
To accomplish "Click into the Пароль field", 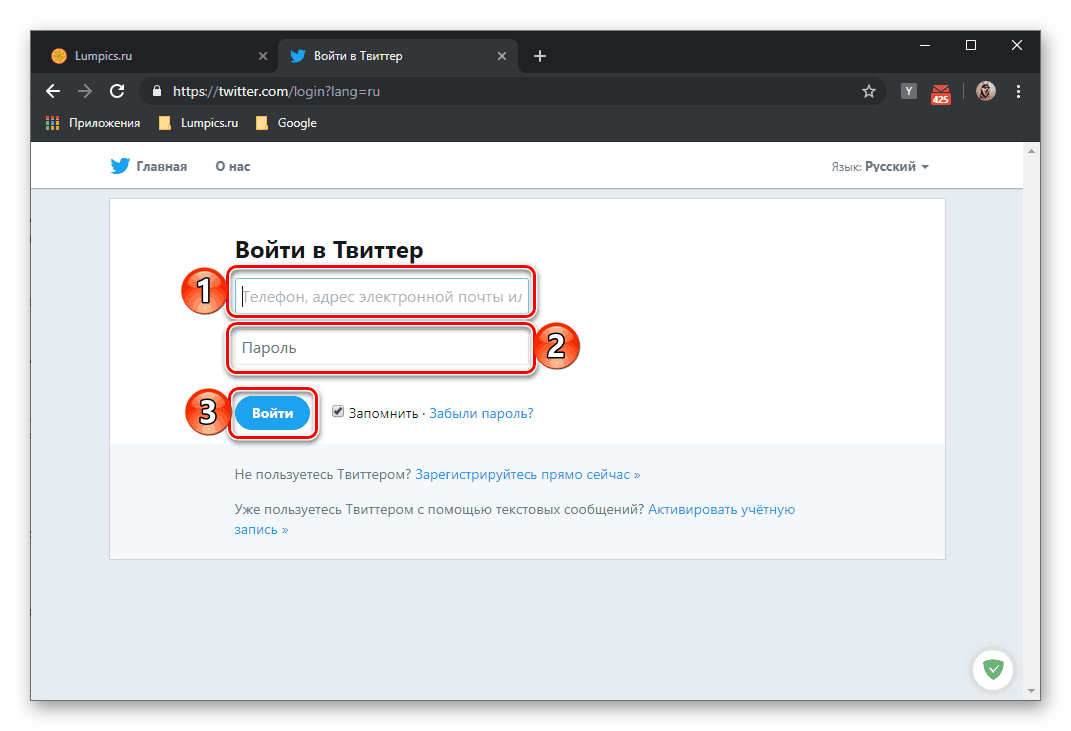I will click(x=380, y=348).
